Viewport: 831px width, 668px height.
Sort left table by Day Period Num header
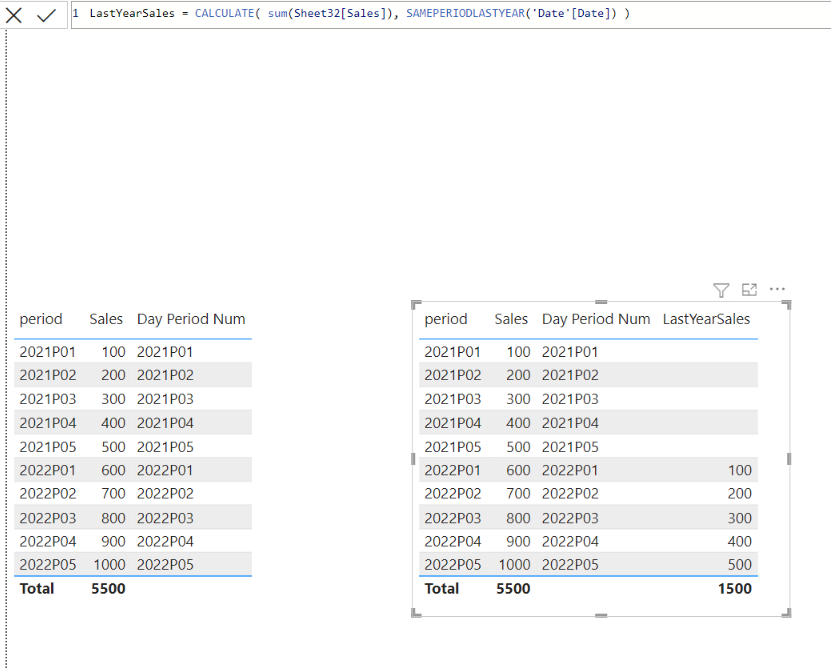191,319
